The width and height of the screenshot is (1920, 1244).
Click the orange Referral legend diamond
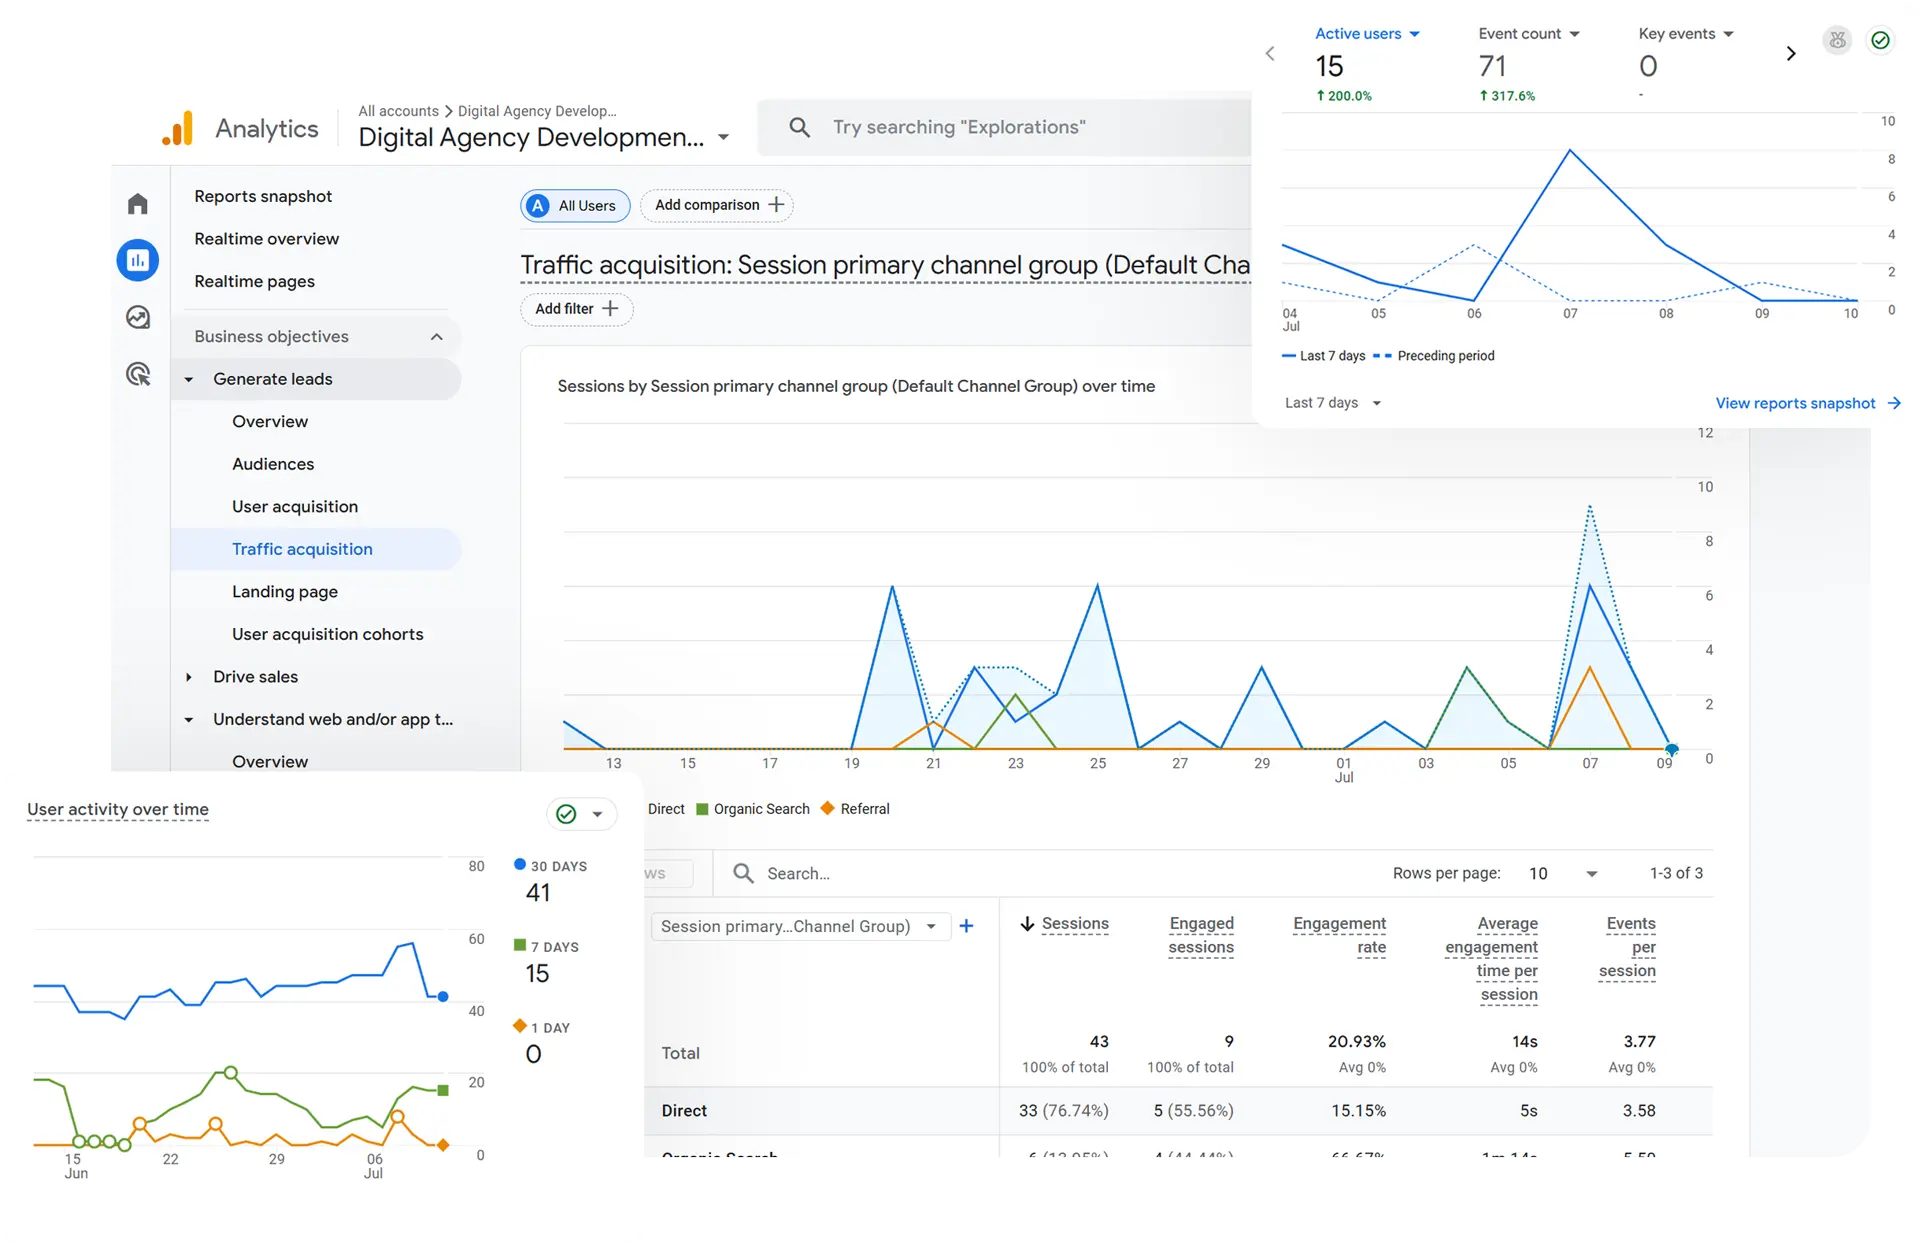click(x=827, y=808)
